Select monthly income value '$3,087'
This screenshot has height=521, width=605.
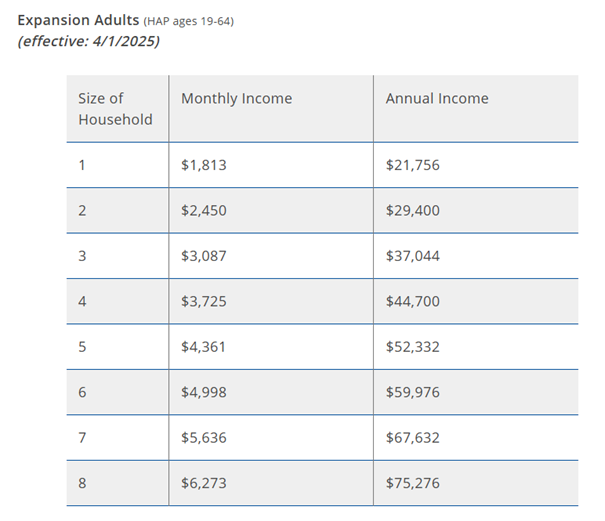click(204, 256)
